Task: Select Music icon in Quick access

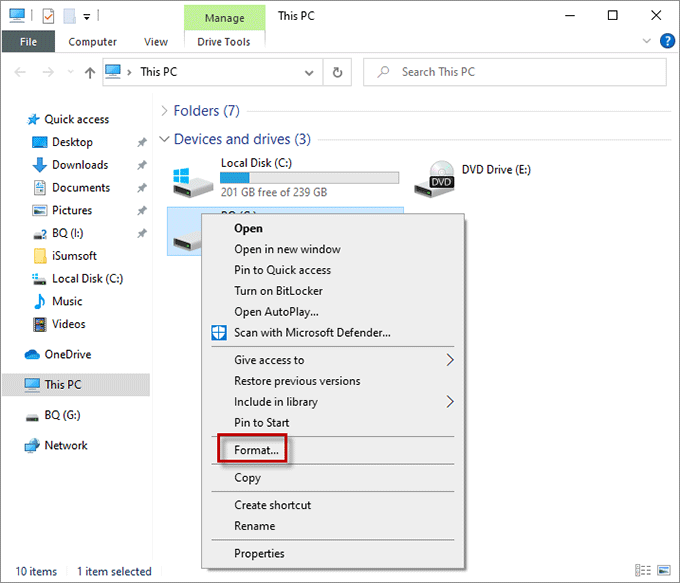Action: tap(39, 301)
